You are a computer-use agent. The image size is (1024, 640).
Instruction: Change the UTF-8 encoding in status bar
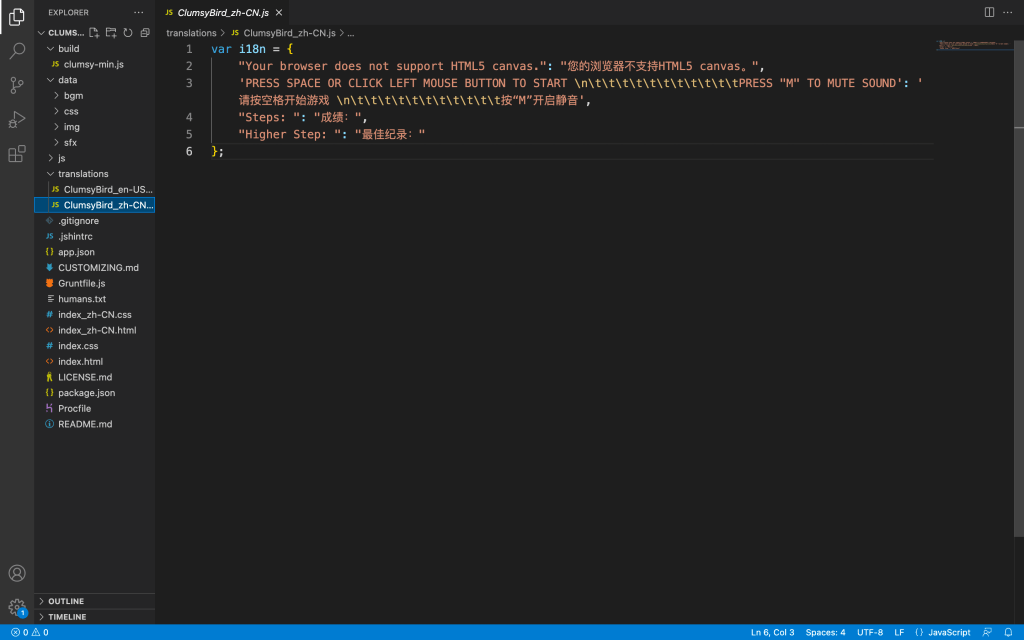(869, 632)
